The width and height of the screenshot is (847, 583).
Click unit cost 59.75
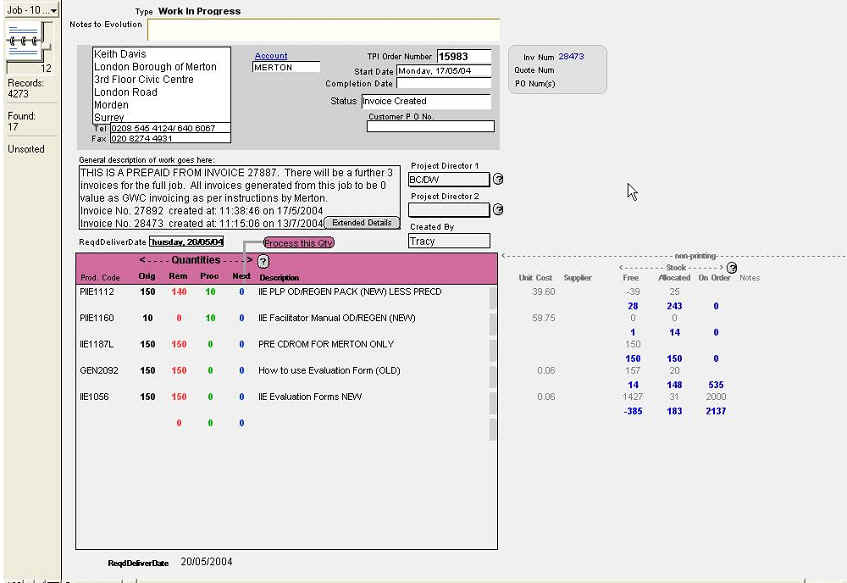point(543,318)
